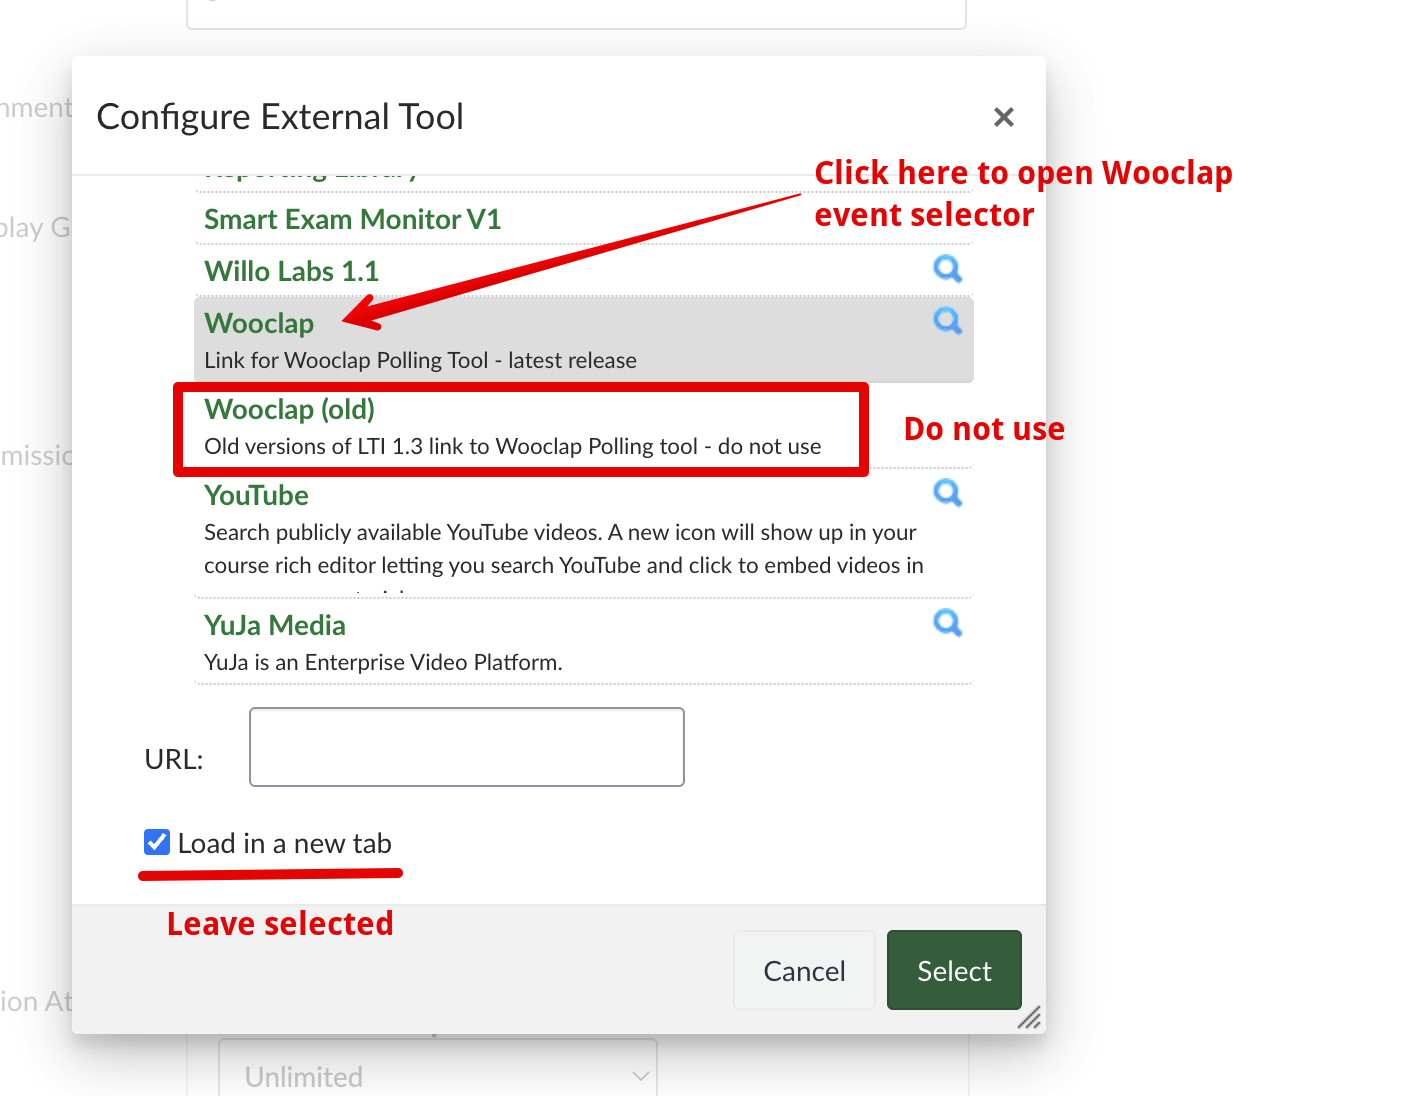Click the dialog resize handle corner
This screenshot has height=1096, width=1410.
pos(1030,1018)
